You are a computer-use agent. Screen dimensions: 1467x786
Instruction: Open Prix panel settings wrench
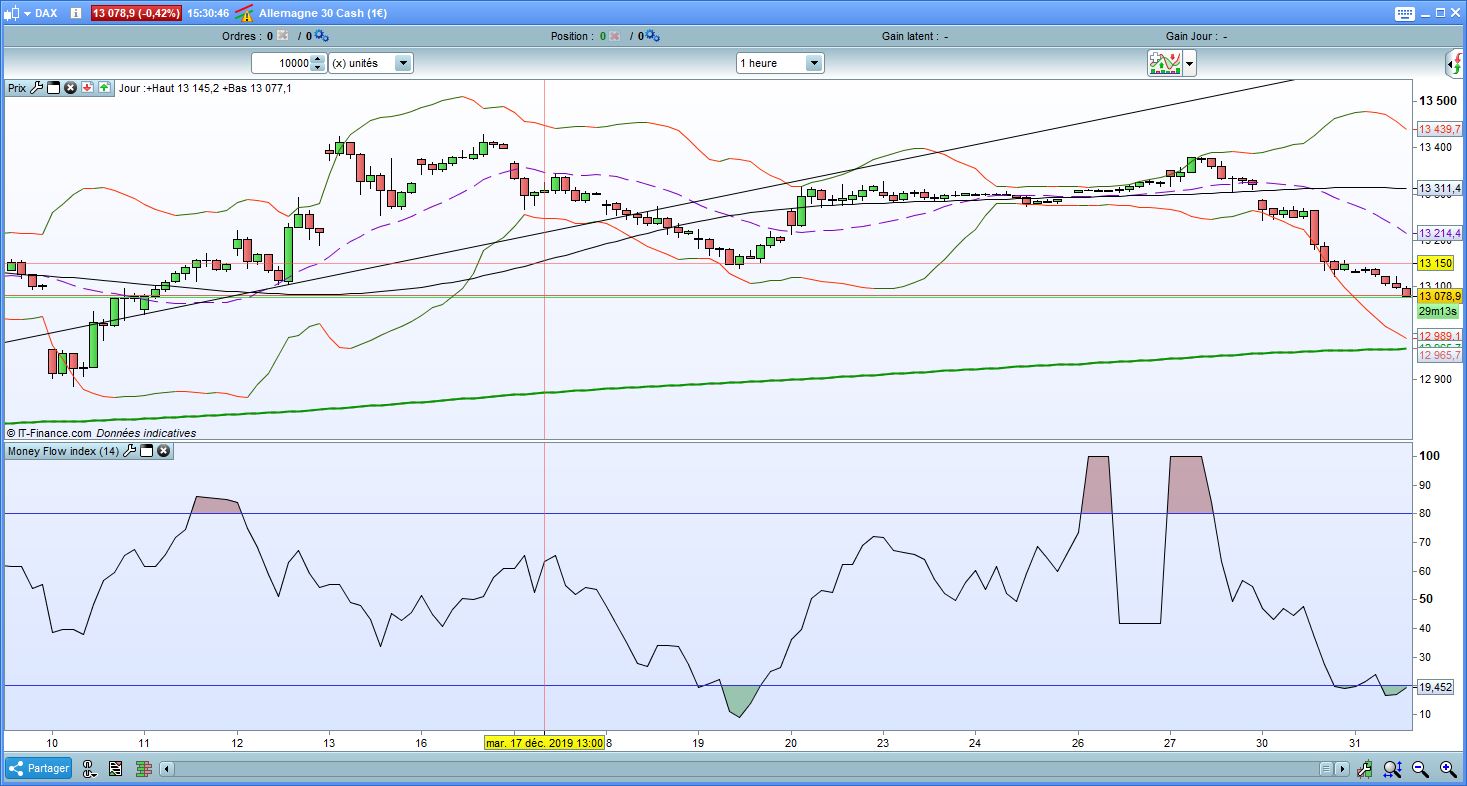point(37,88)
